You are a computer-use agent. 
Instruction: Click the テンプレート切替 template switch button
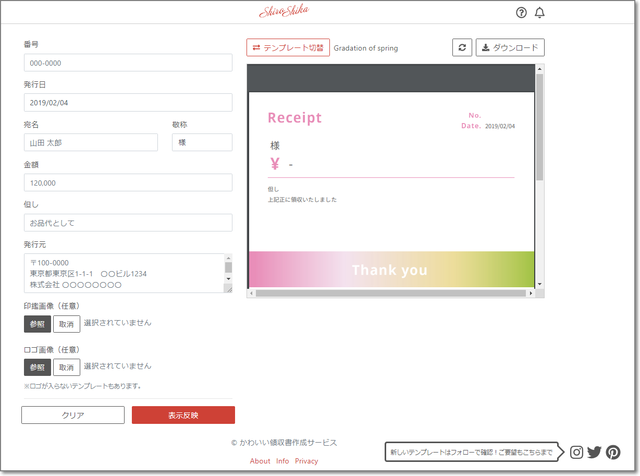287,47
